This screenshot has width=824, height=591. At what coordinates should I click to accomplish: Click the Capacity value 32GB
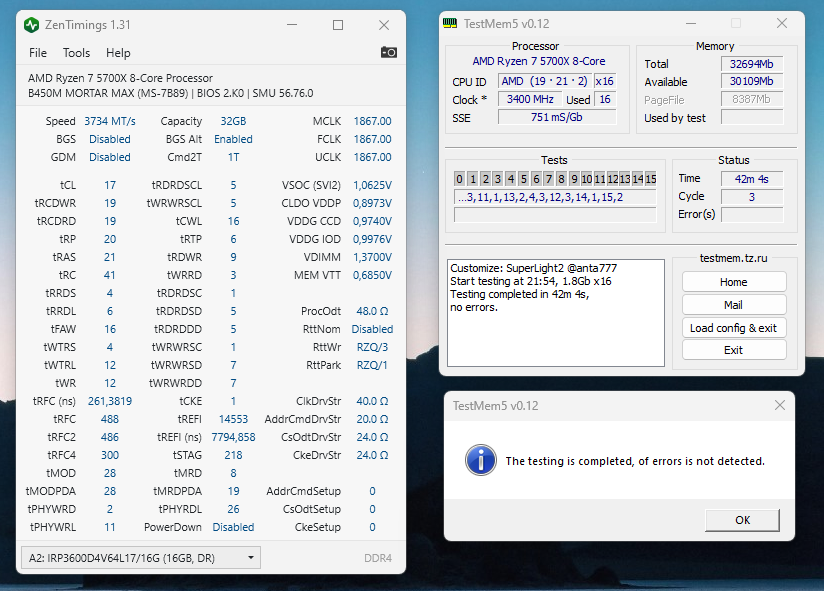(x=233, y=121)
